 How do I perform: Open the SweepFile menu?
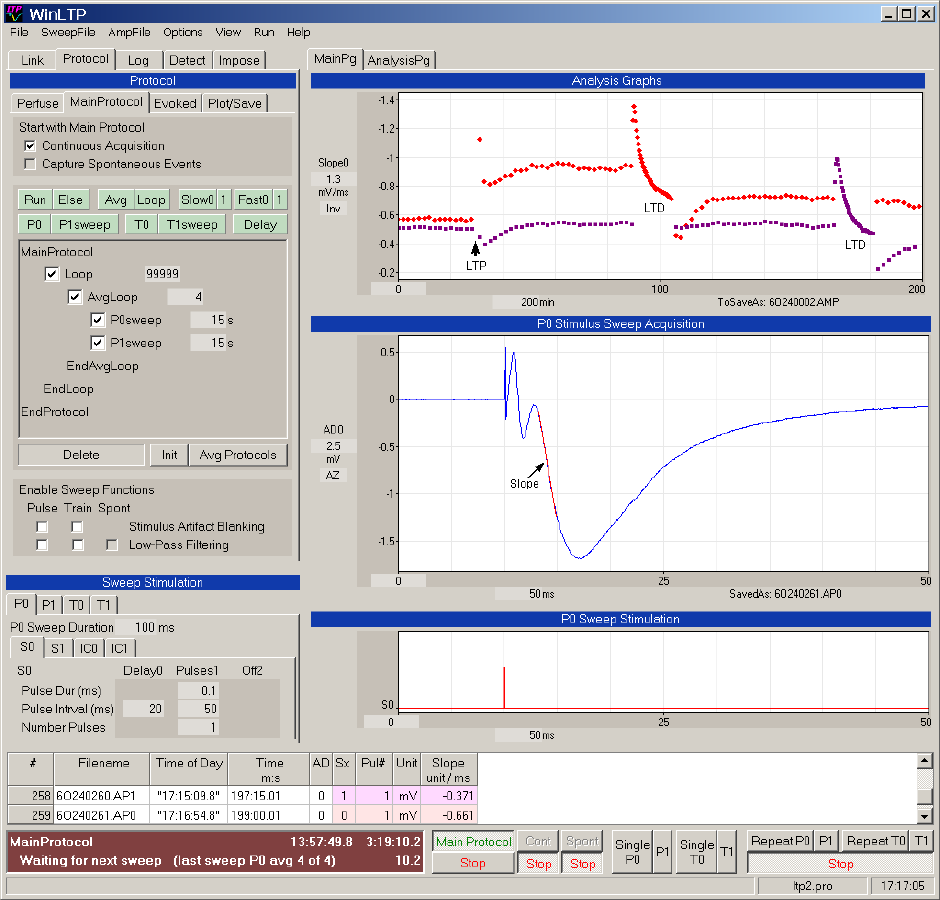[68, 32]
